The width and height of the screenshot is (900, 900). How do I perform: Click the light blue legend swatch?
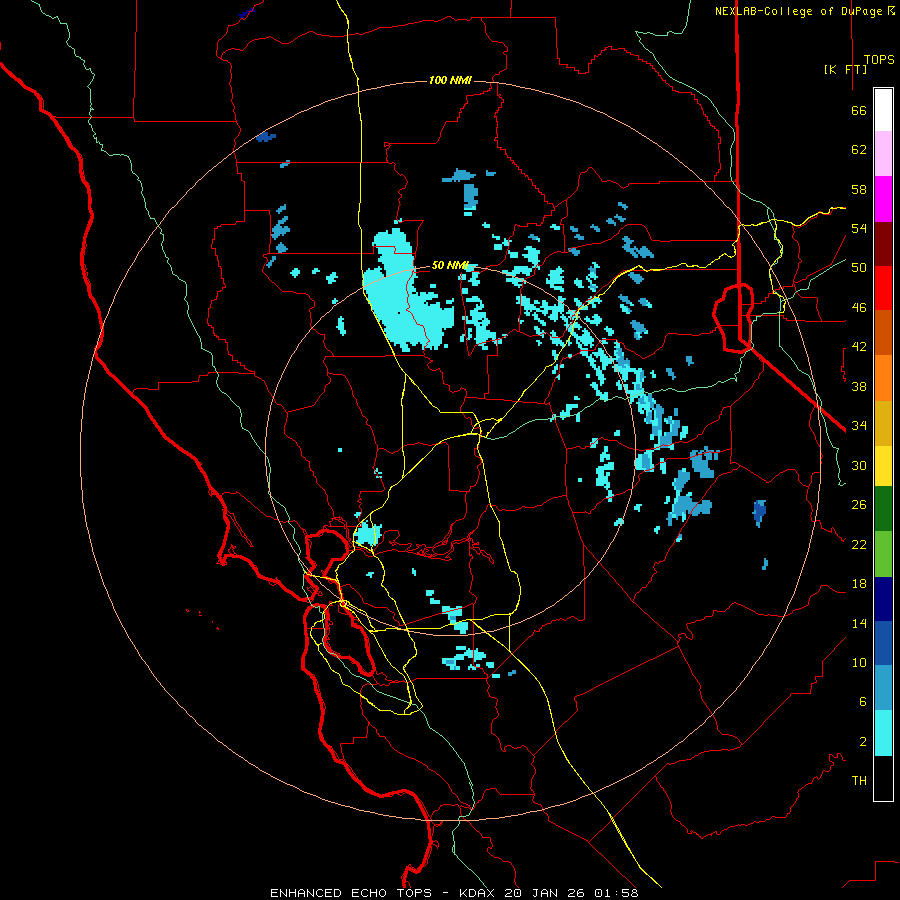883,688
